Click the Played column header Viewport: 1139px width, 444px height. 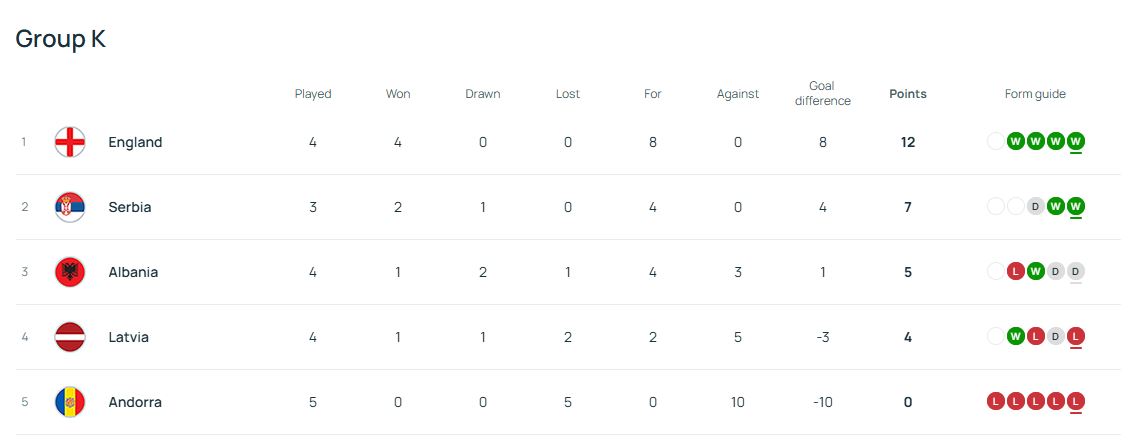(x=313, y=94)
